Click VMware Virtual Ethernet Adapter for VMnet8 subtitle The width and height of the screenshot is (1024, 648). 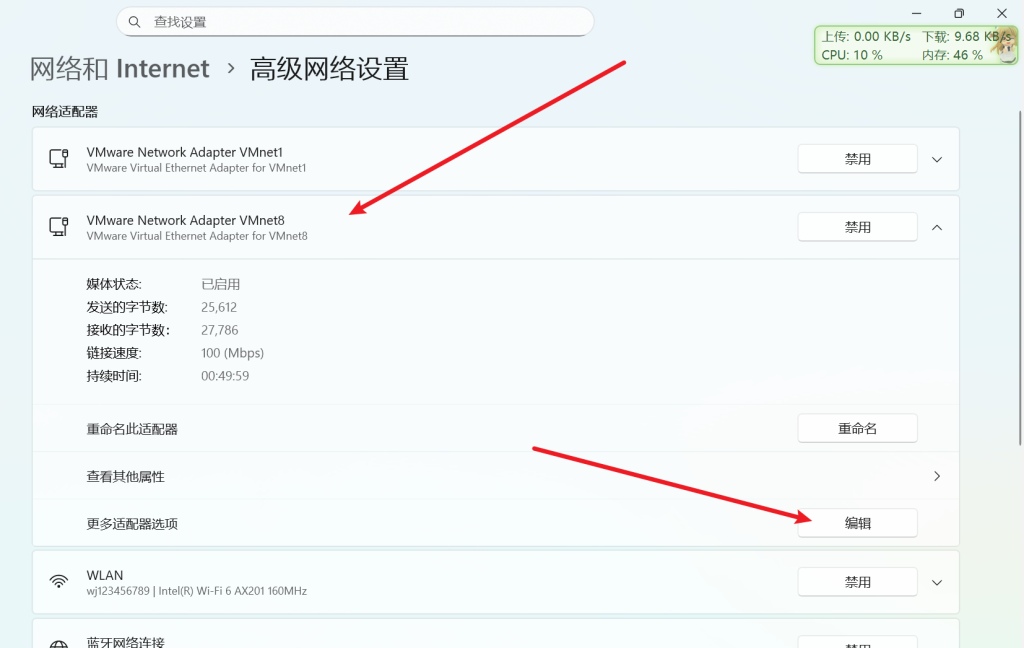tap(197, 236)
